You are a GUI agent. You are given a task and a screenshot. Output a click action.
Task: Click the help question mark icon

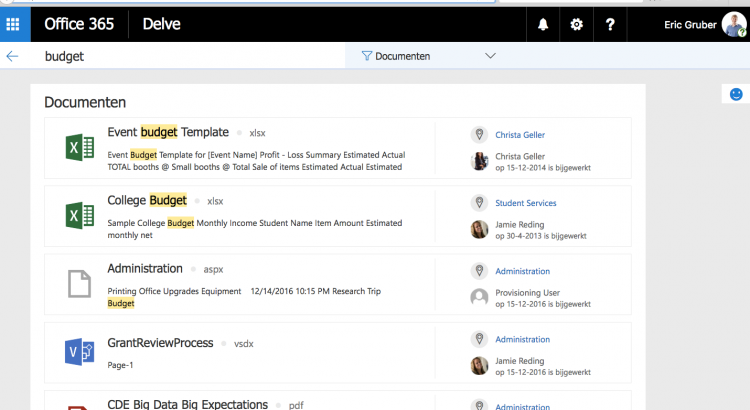[610, 24]
